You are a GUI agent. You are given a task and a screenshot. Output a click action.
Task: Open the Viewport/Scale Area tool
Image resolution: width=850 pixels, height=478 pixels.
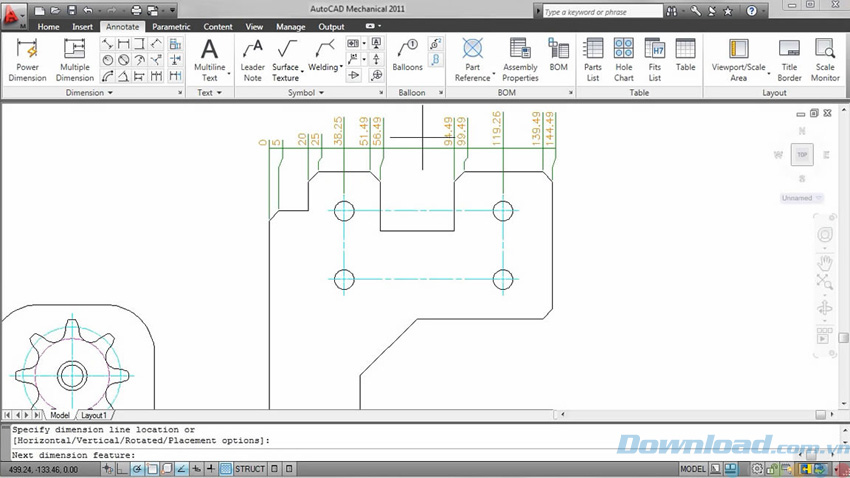click(738, 60)
